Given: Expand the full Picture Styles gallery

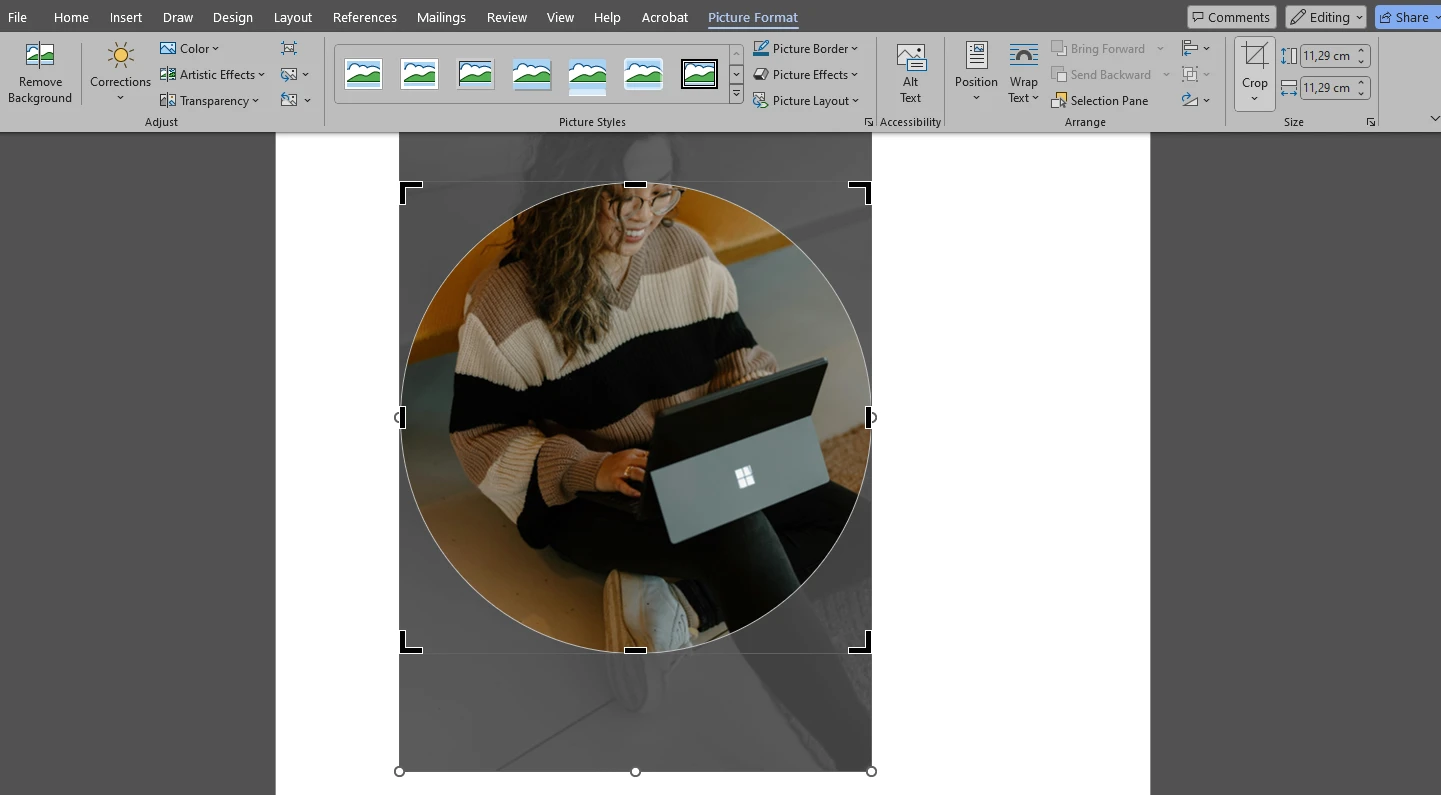Looking at the screenshot, I should (736, 95).
